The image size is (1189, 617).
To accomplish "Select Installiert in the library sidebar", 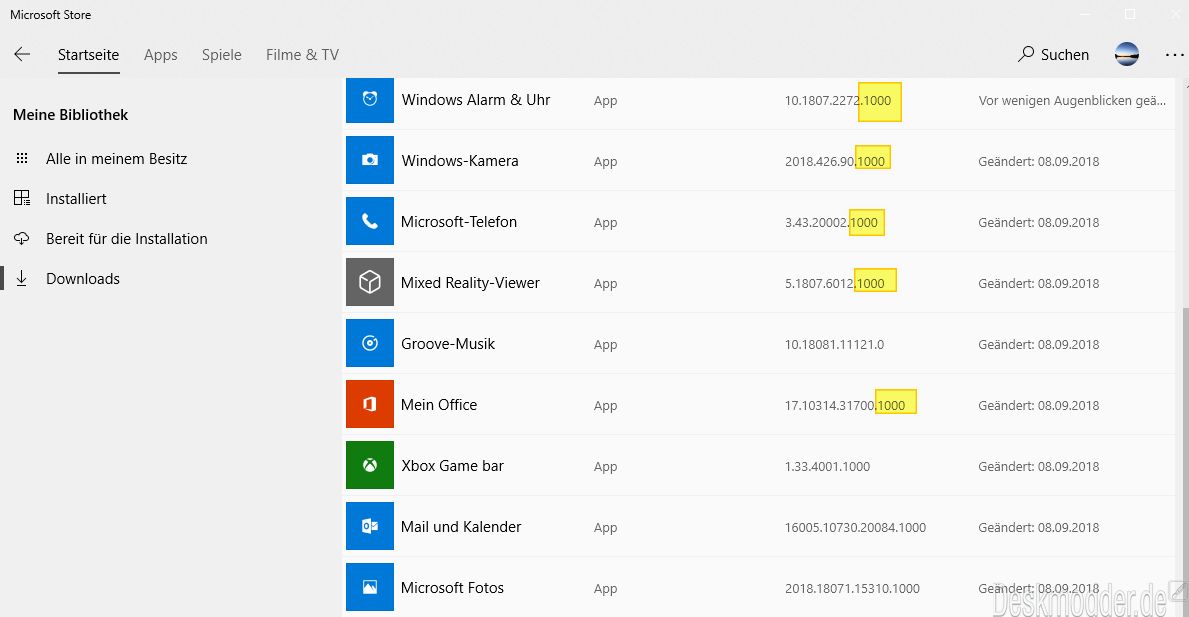I will point(76,199).
